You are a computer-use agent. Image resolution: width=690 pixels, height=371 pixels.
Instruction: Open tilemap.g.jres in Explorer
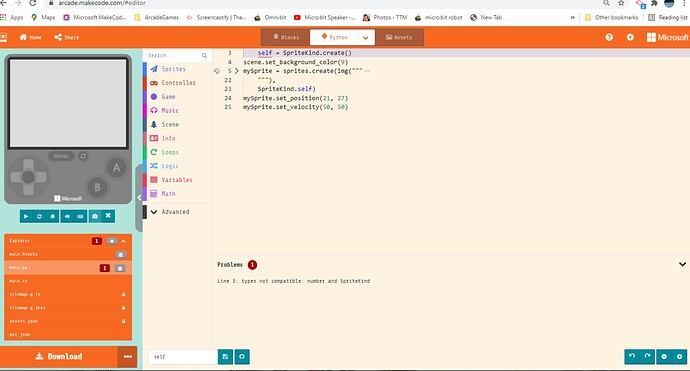tap(68, 308)
